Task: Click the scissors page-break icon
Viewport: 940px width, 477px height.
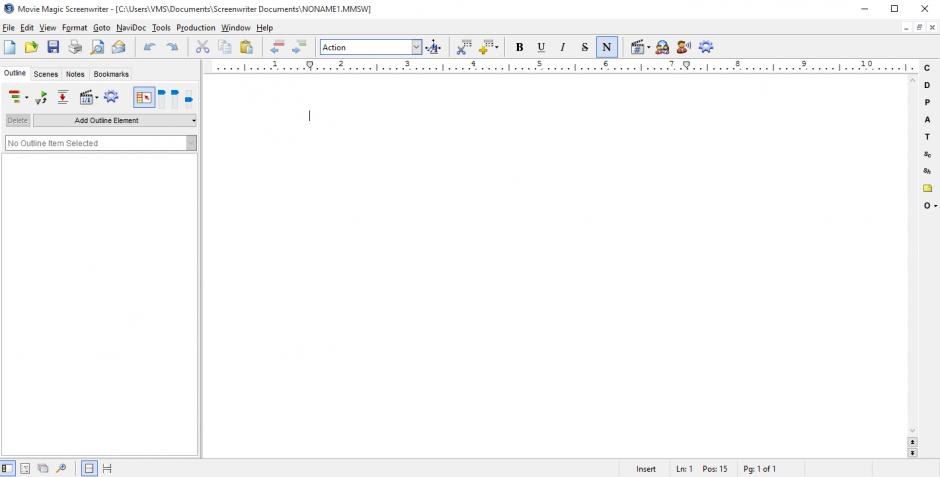Action: pyautogui.click(x=463, y=47)
